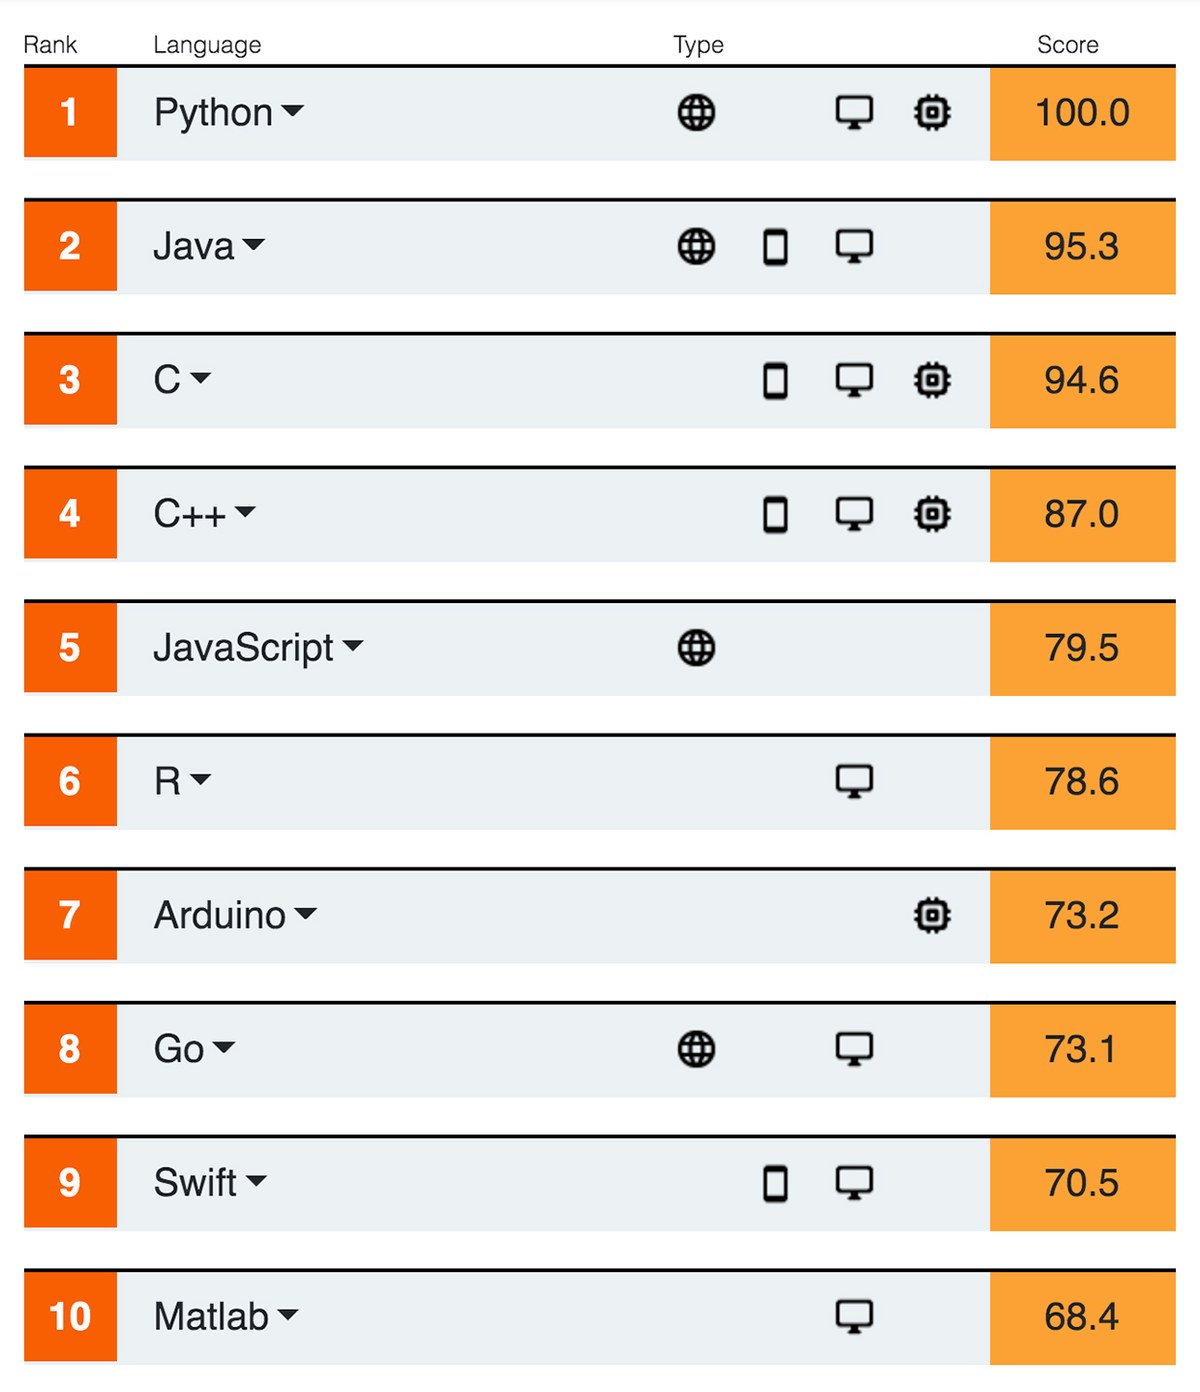
Task: Click the orange rank 10 badge
Action: [70, 1316]
